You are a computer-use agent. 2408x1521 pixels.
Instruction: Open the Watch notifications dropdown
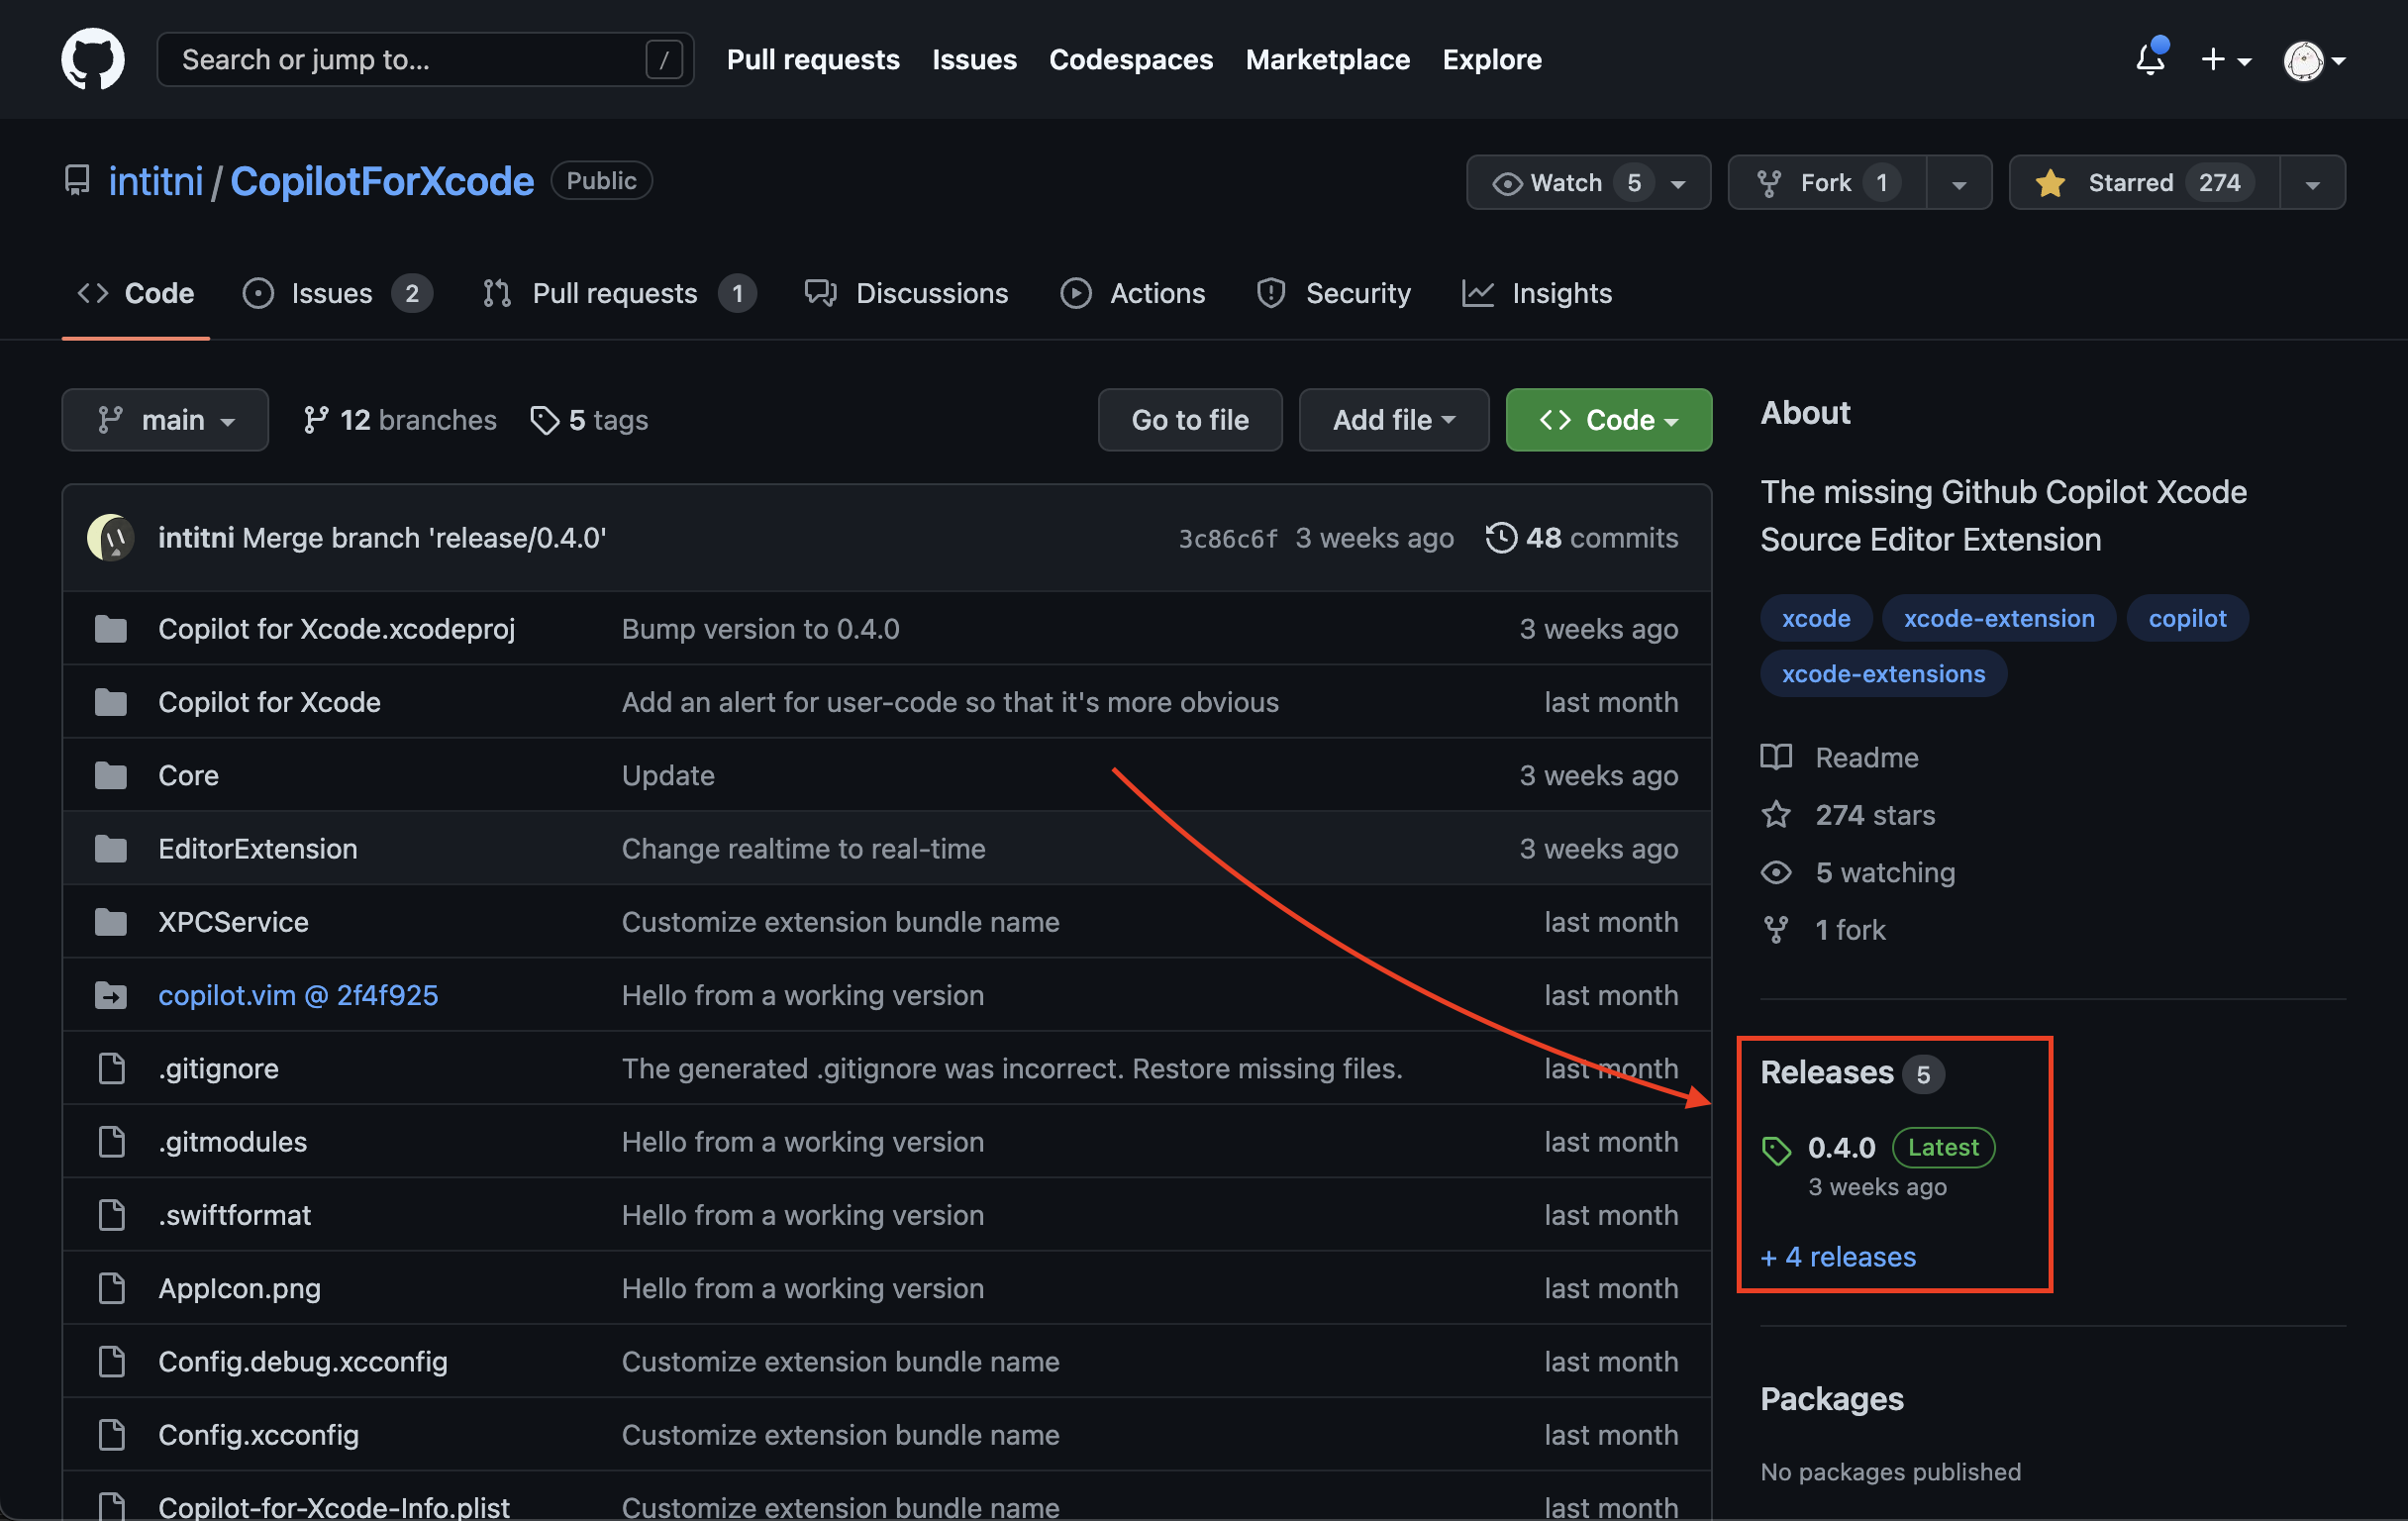coord(1588,182)
